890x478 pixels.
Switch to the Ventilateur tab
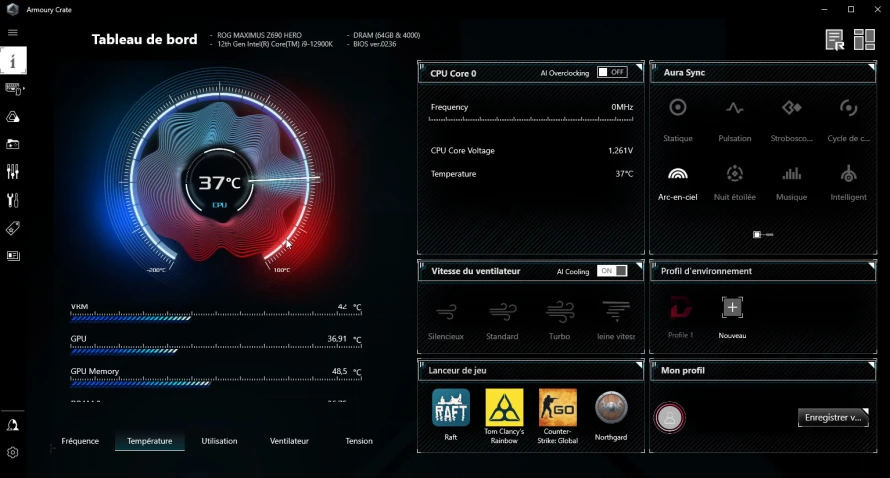(x=289, y=441)
